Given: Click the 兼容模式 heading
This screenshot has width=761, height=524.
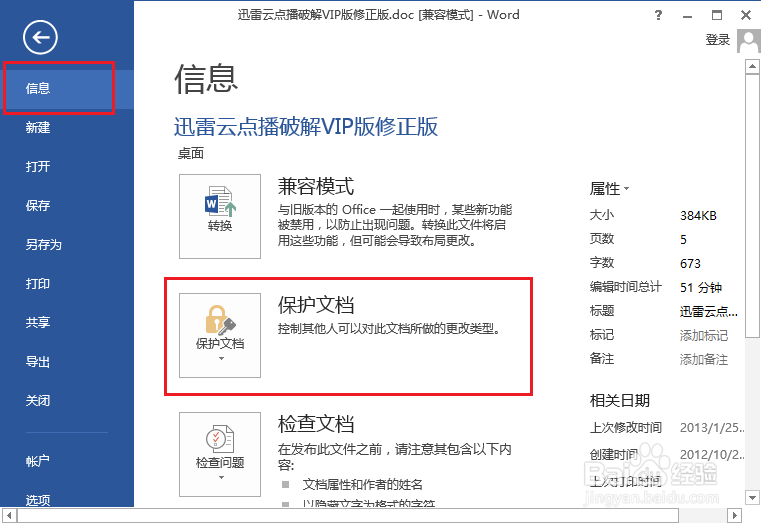Looking at the screenshot, I should 316,186.
